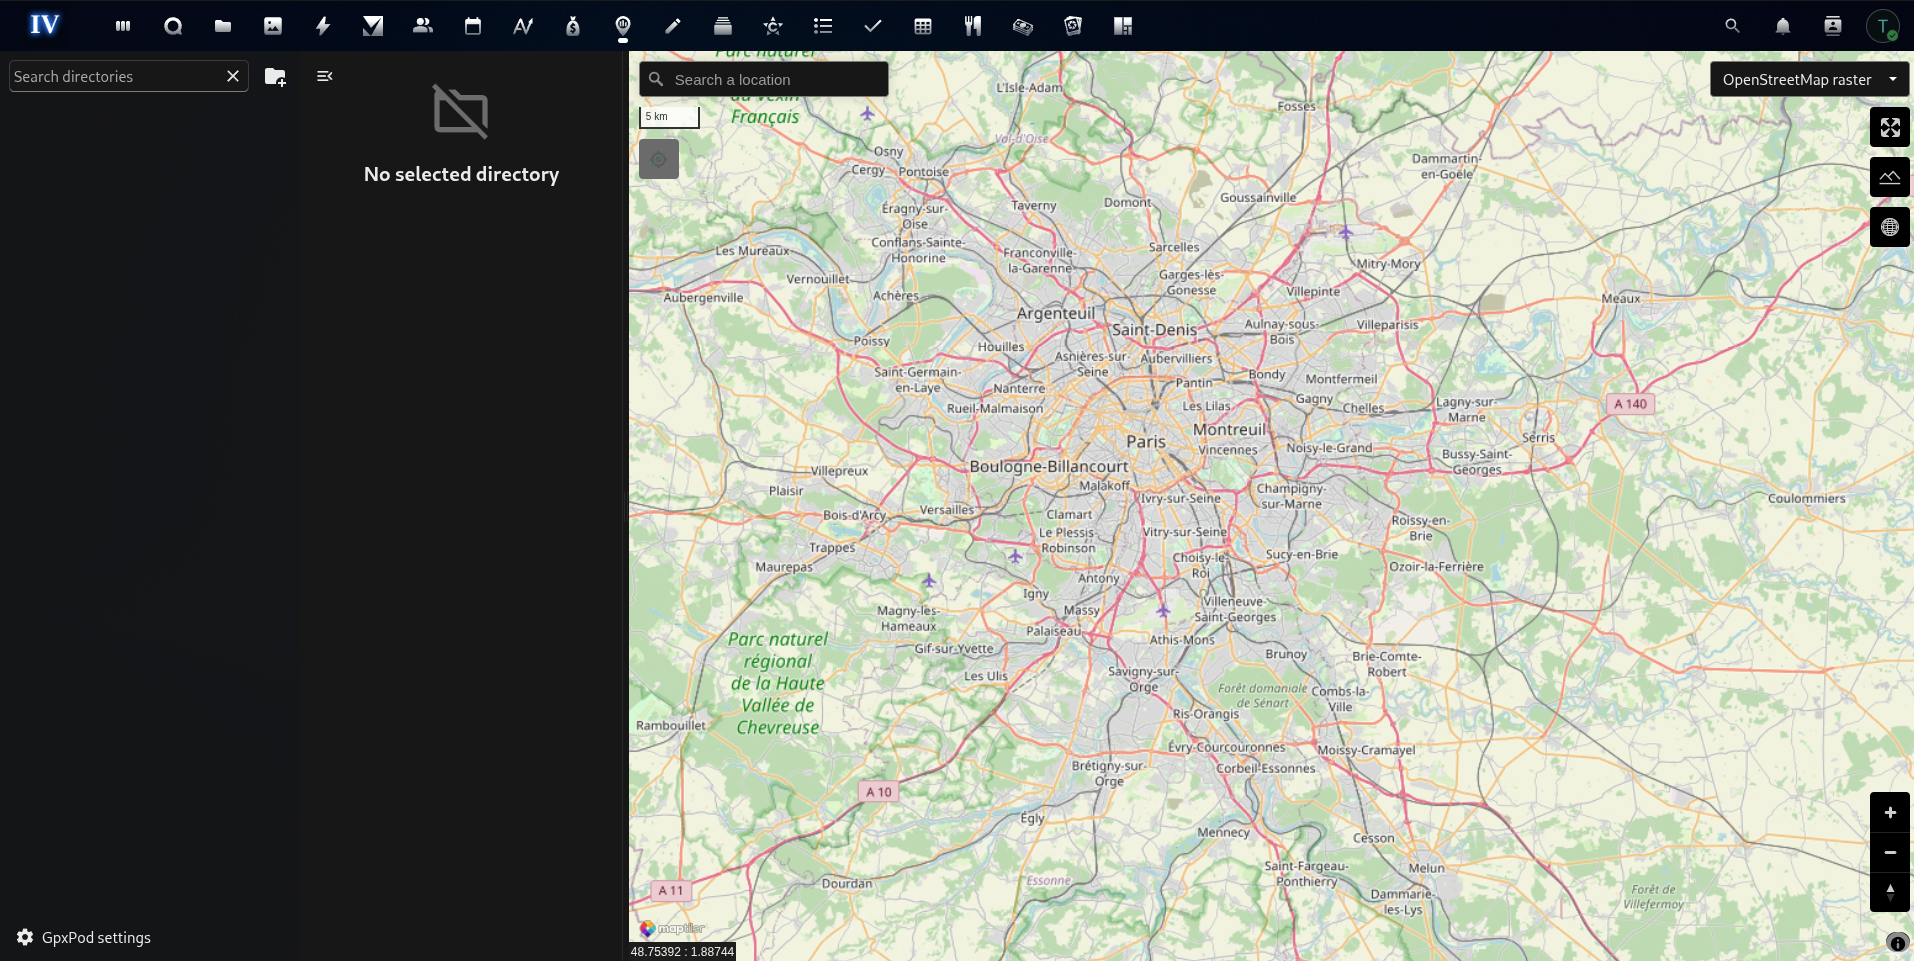This screenshot has width=1914, height=961.
Task: Open GpxPod settings at bottom left
Action: (85, 937)
